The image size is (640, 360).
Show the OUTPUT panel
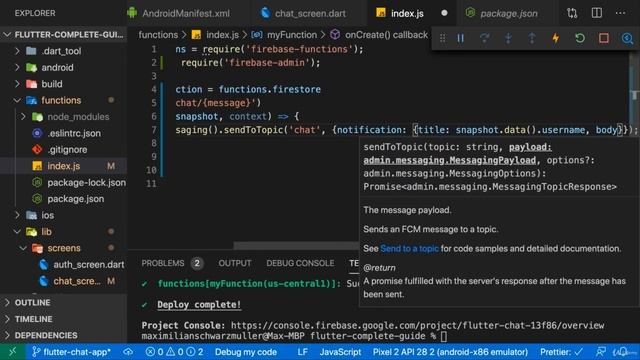(x=235, y=263)
